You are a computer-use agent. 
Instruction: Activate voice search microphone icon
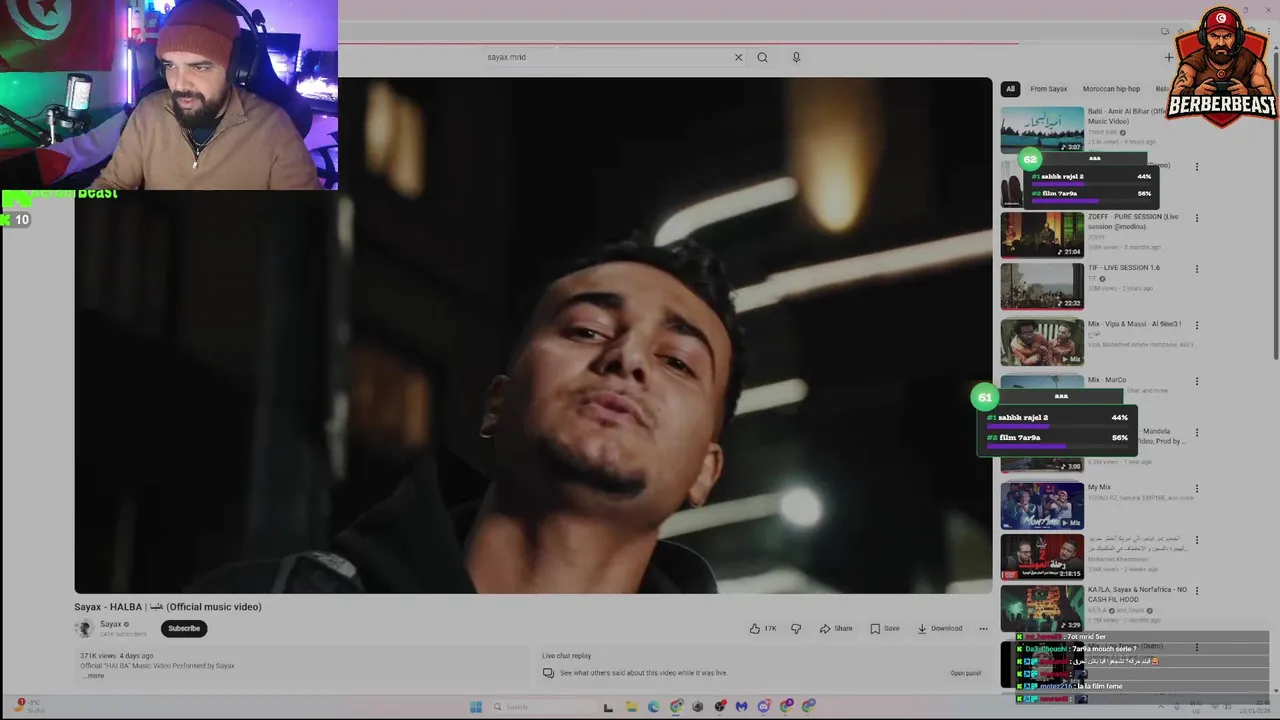click(x=796, y=57)
